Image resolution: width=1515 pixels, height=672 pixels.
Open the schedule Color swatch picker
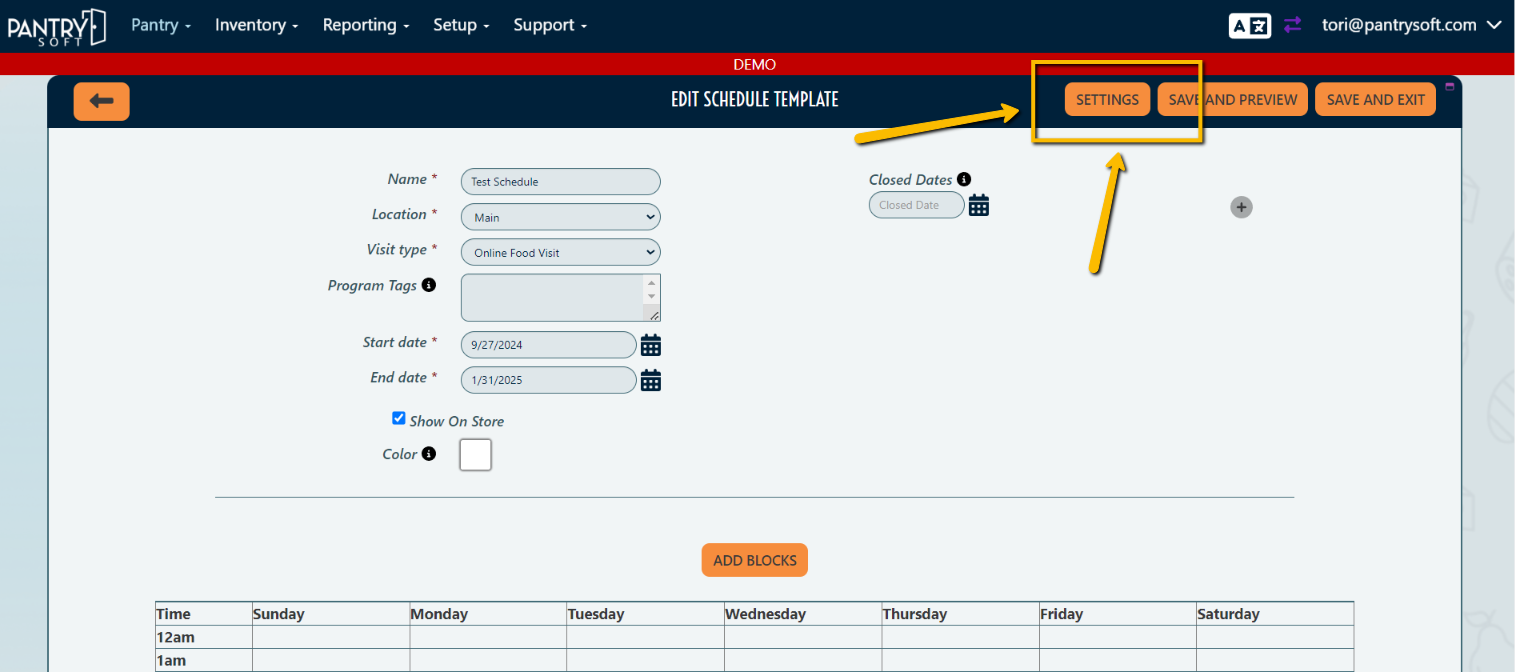[x=475, y=454]
